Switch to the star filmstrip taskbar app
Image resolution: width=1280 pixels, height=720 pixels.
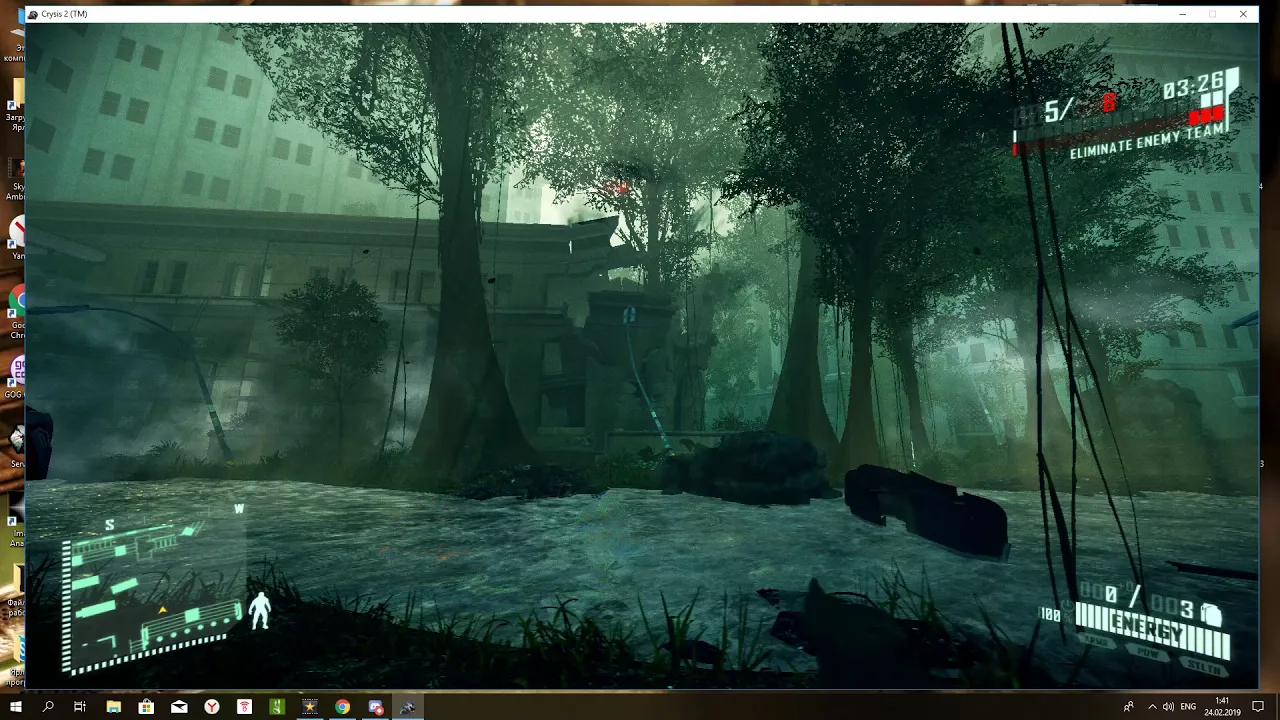point(310,707)
